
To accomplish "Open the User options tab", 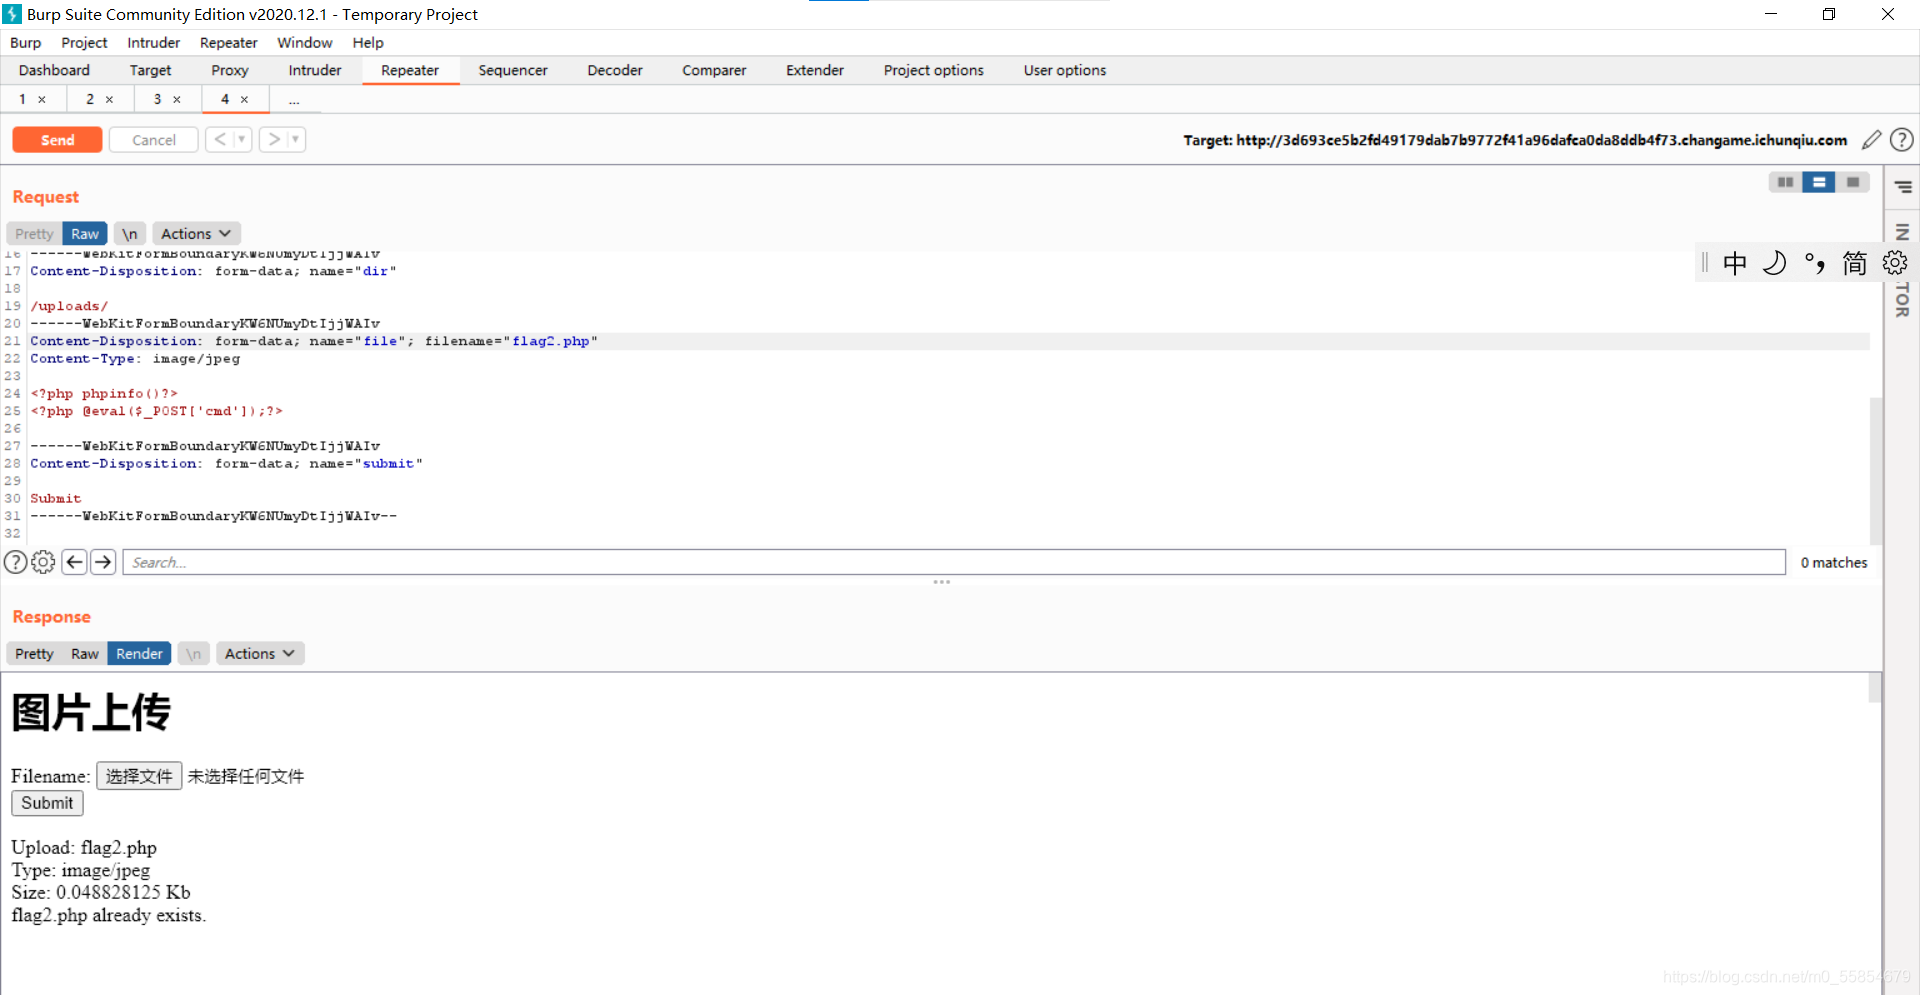I will click(x=1065, y=70).
